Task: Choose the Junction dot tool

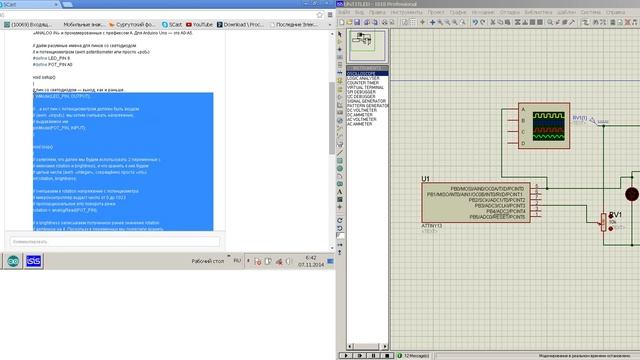Action: point(340,49)
